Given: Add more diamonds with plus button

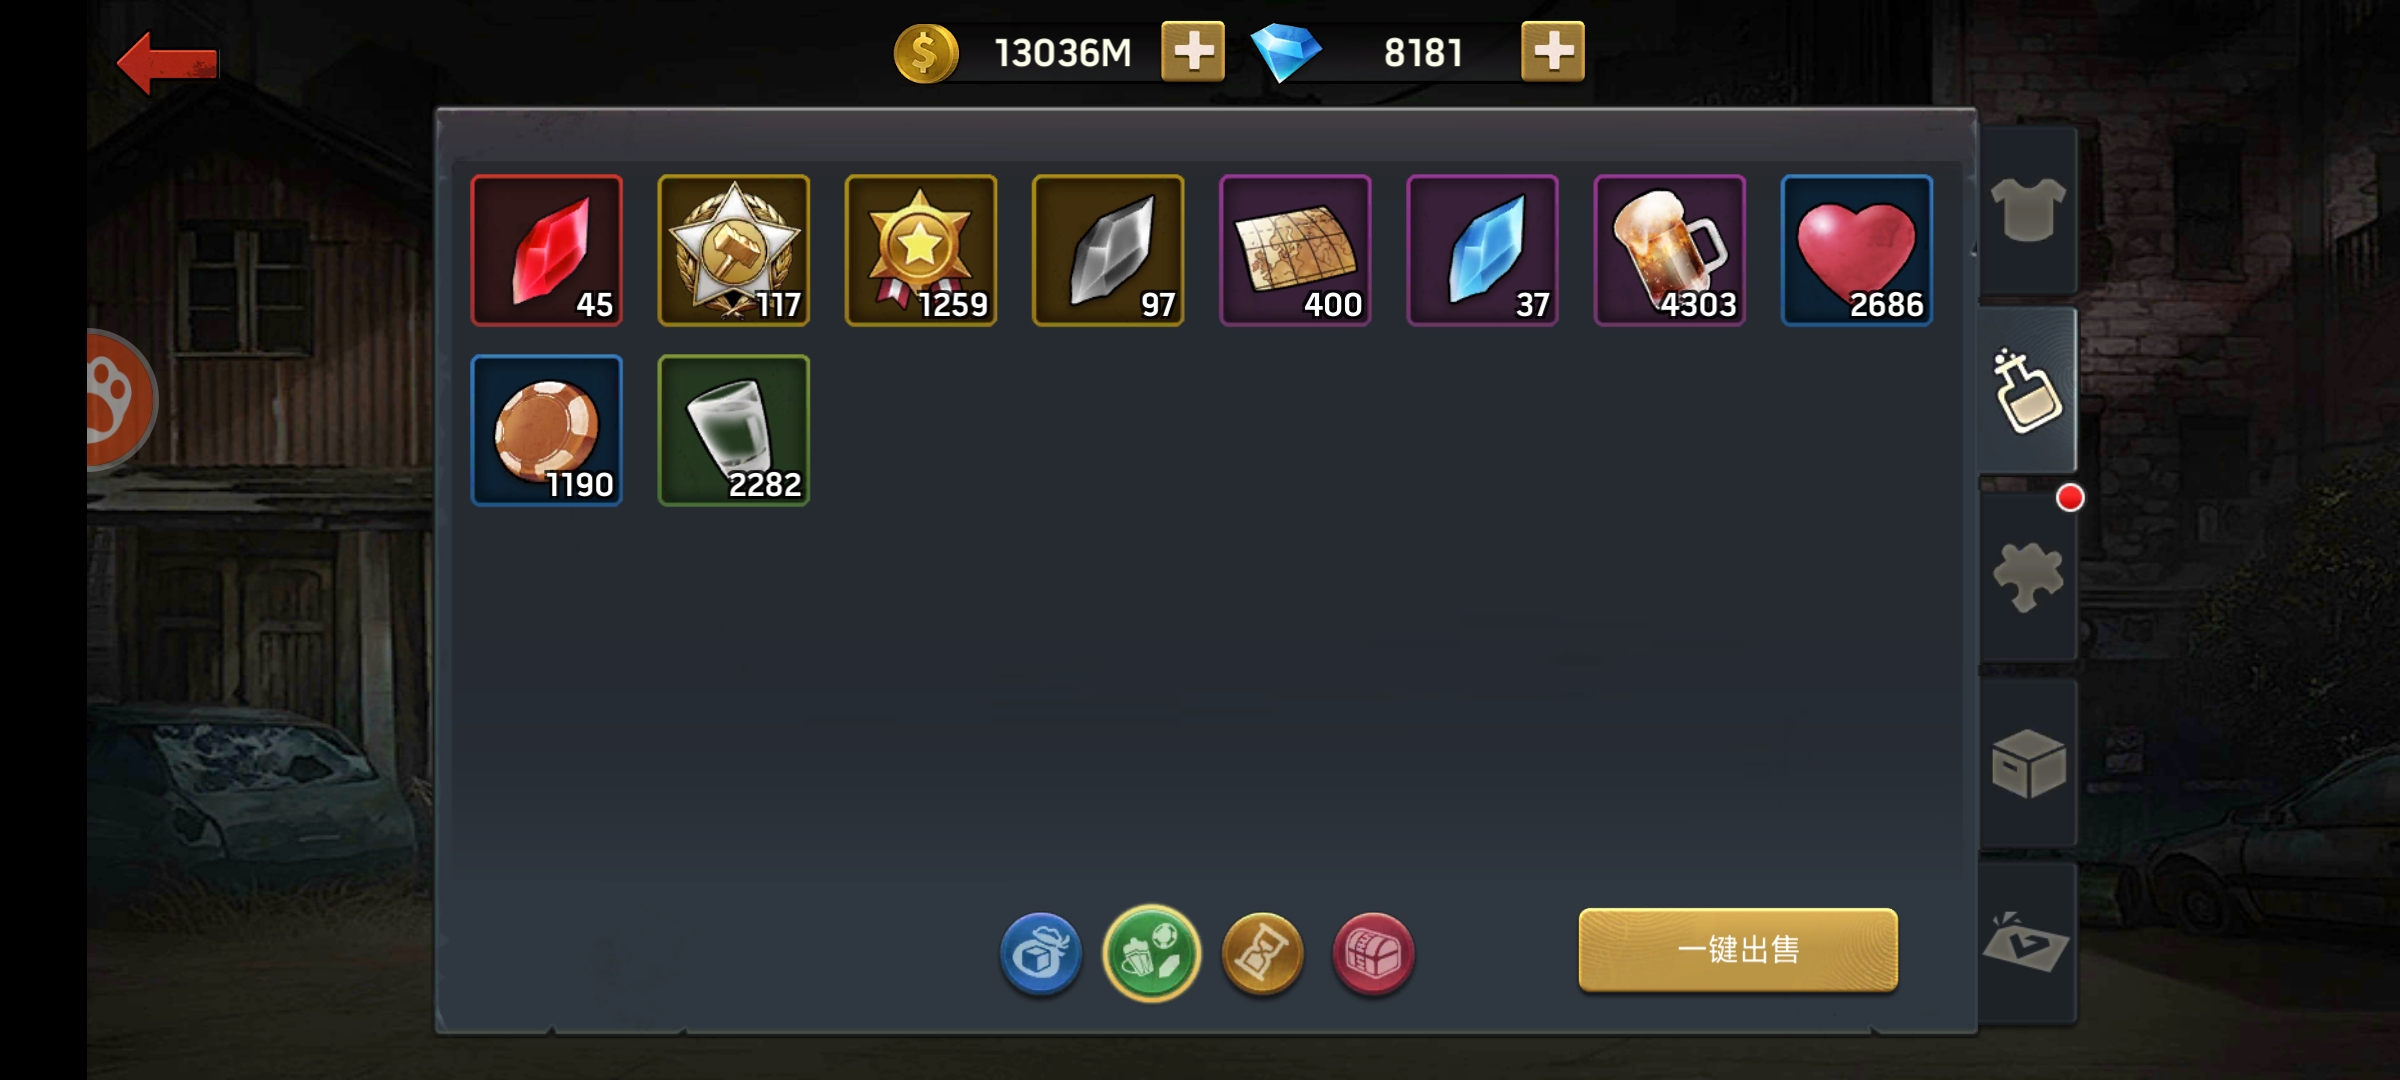Looking at the screenshot, I should click(1552, 52).
